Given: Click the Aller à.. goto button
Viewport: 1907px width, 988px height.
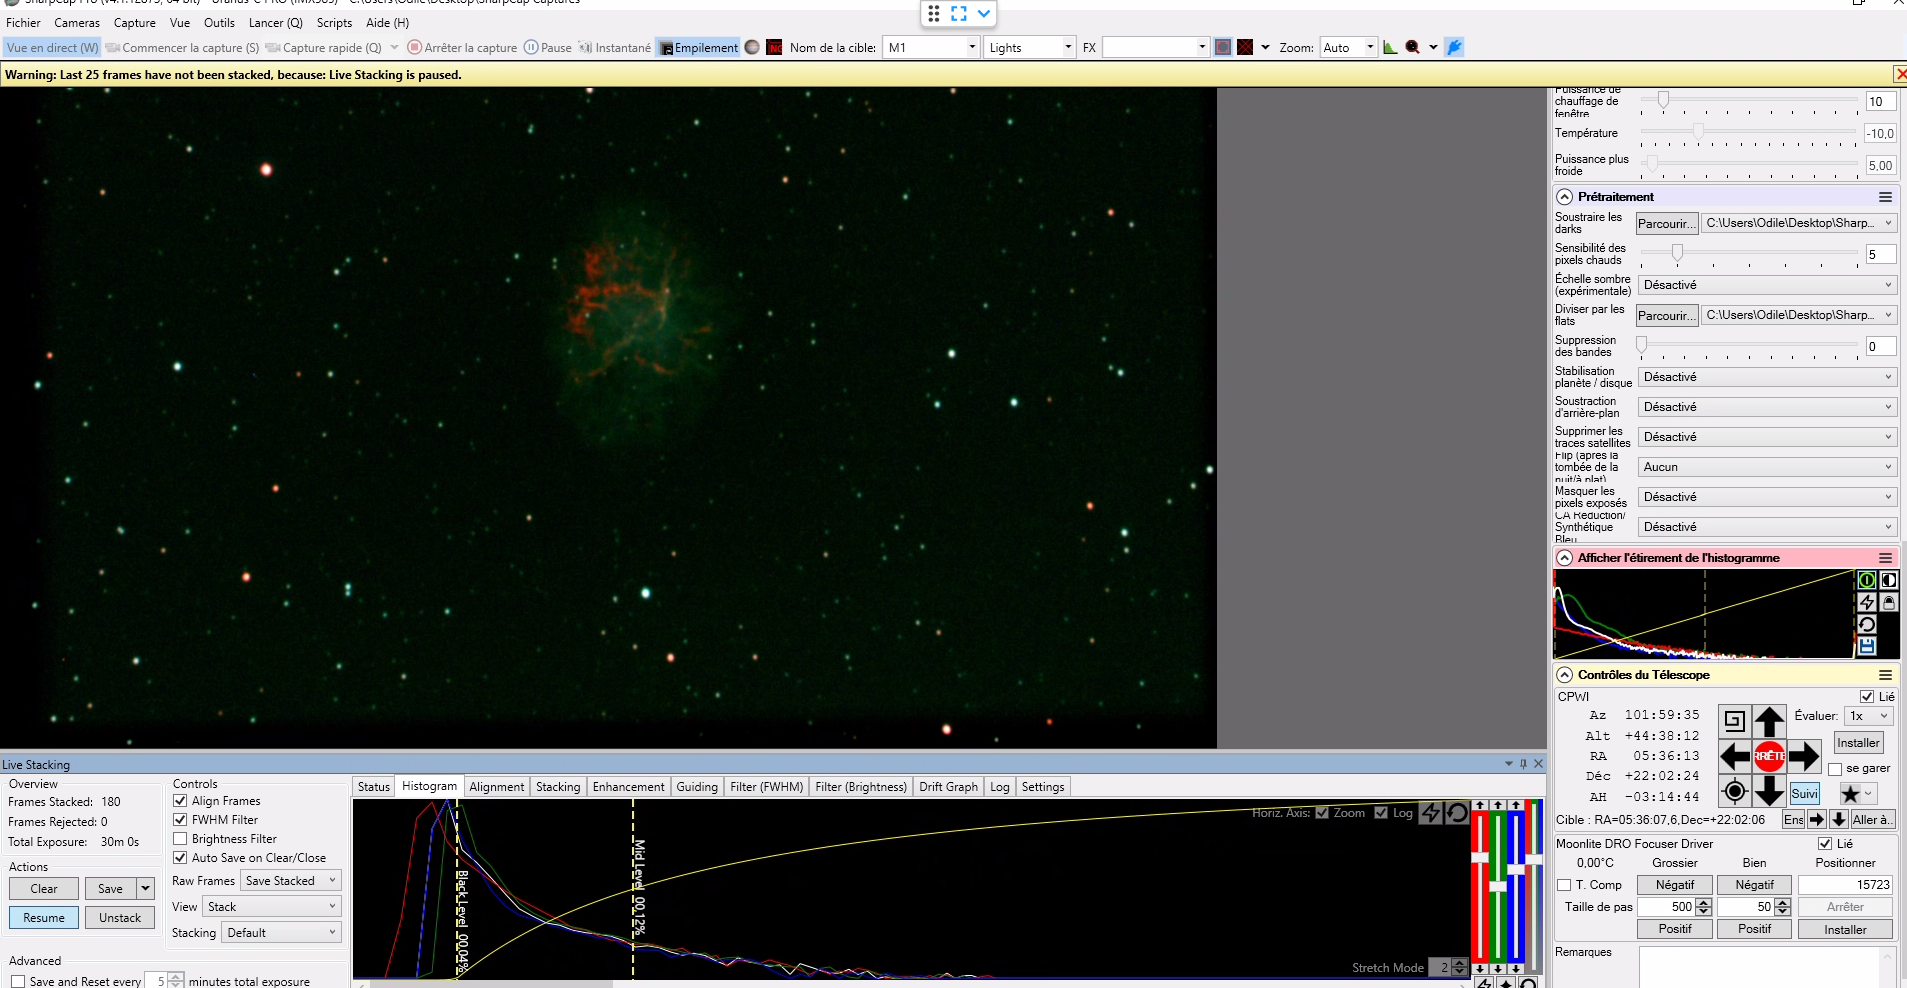Looking at the screenshot, I should coord(1872,819).
